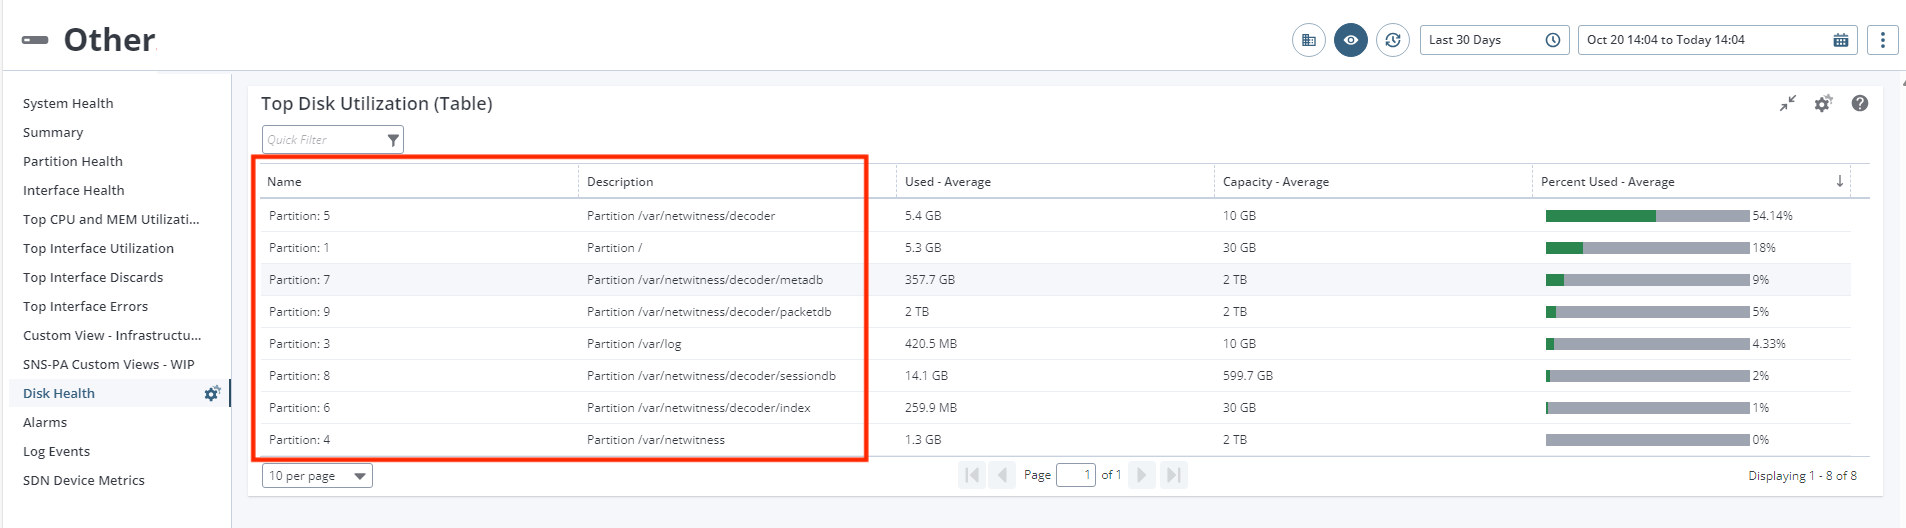Click the quick filter funnel icon

coord(393,140)
